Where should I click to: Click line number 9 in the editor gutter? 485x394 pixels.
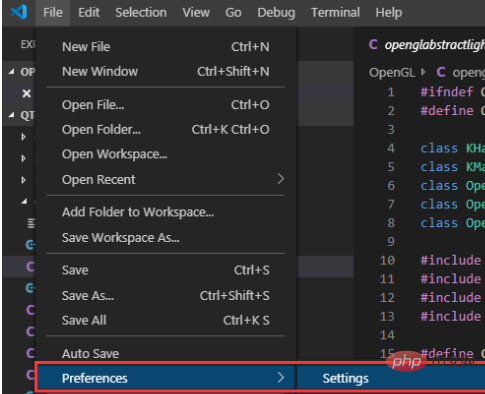tap(391, 241)
